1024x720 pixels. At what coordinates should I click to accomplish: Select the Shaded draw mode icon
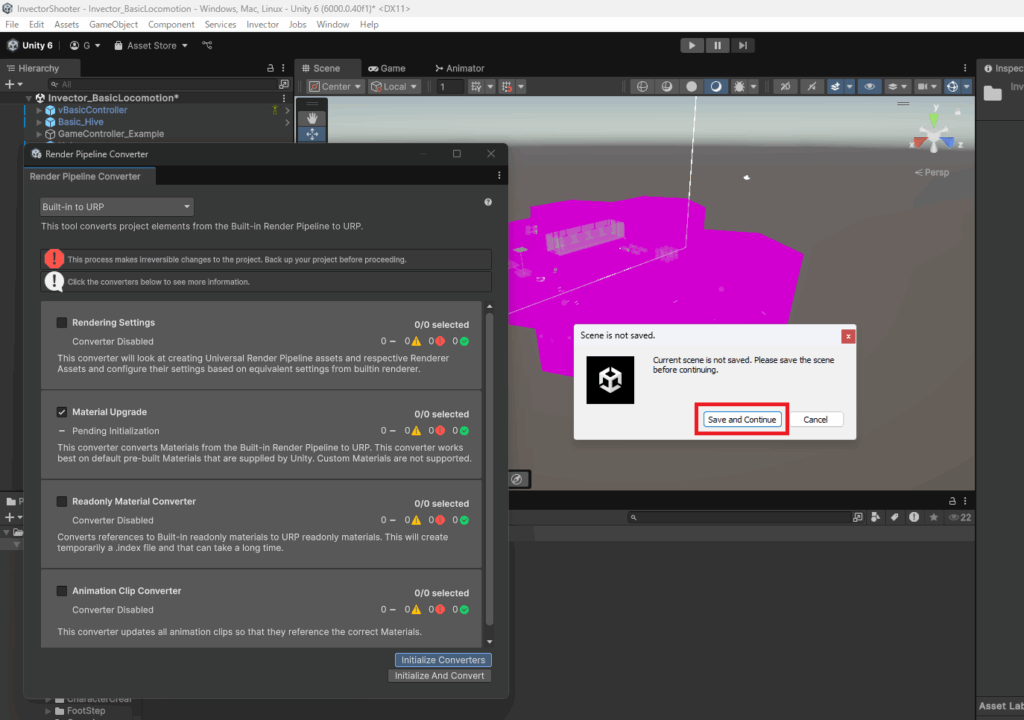[716, 86]
